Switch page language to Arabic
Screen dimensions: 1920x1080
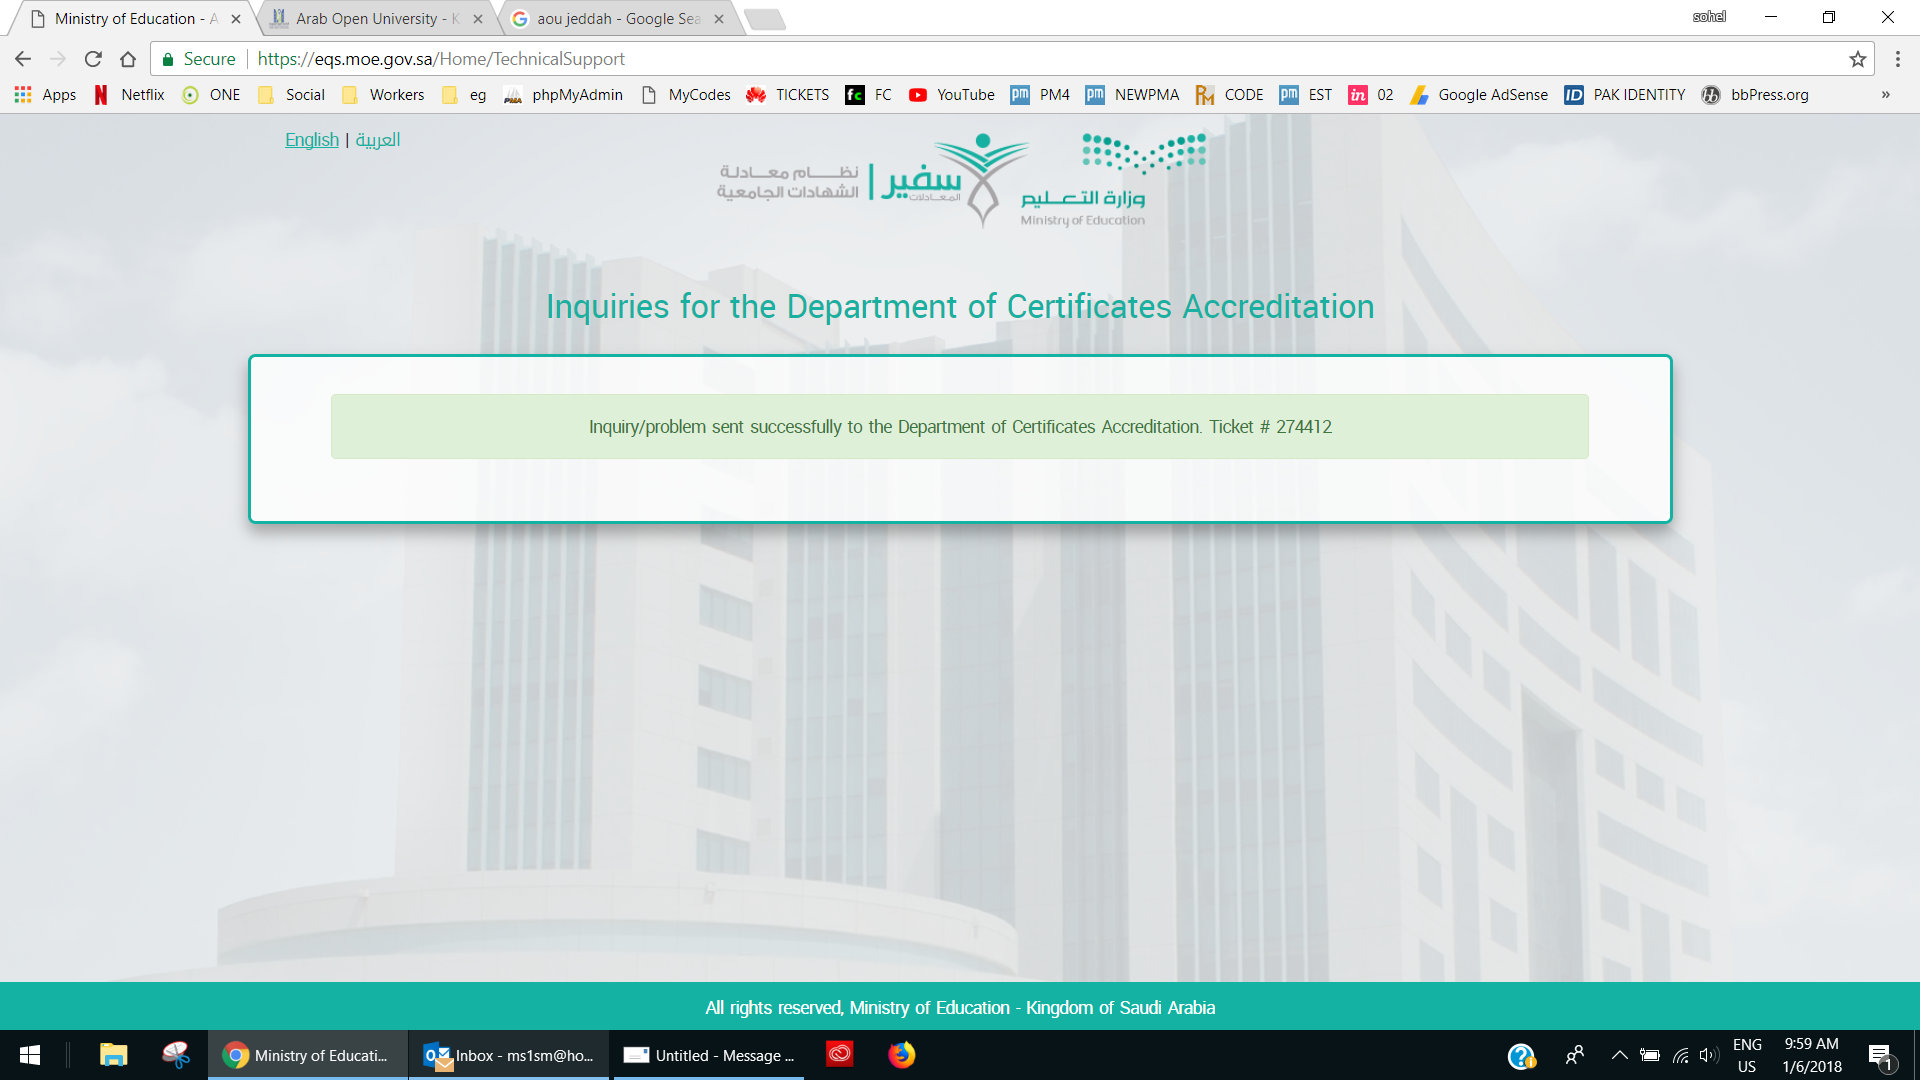[378, 140]
